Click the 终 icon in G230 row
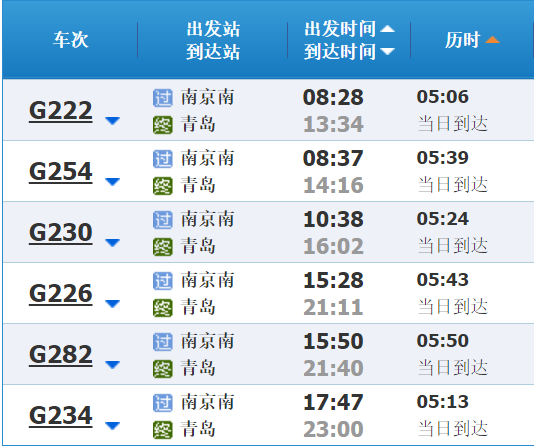The image size is (534, 447). 162,247
